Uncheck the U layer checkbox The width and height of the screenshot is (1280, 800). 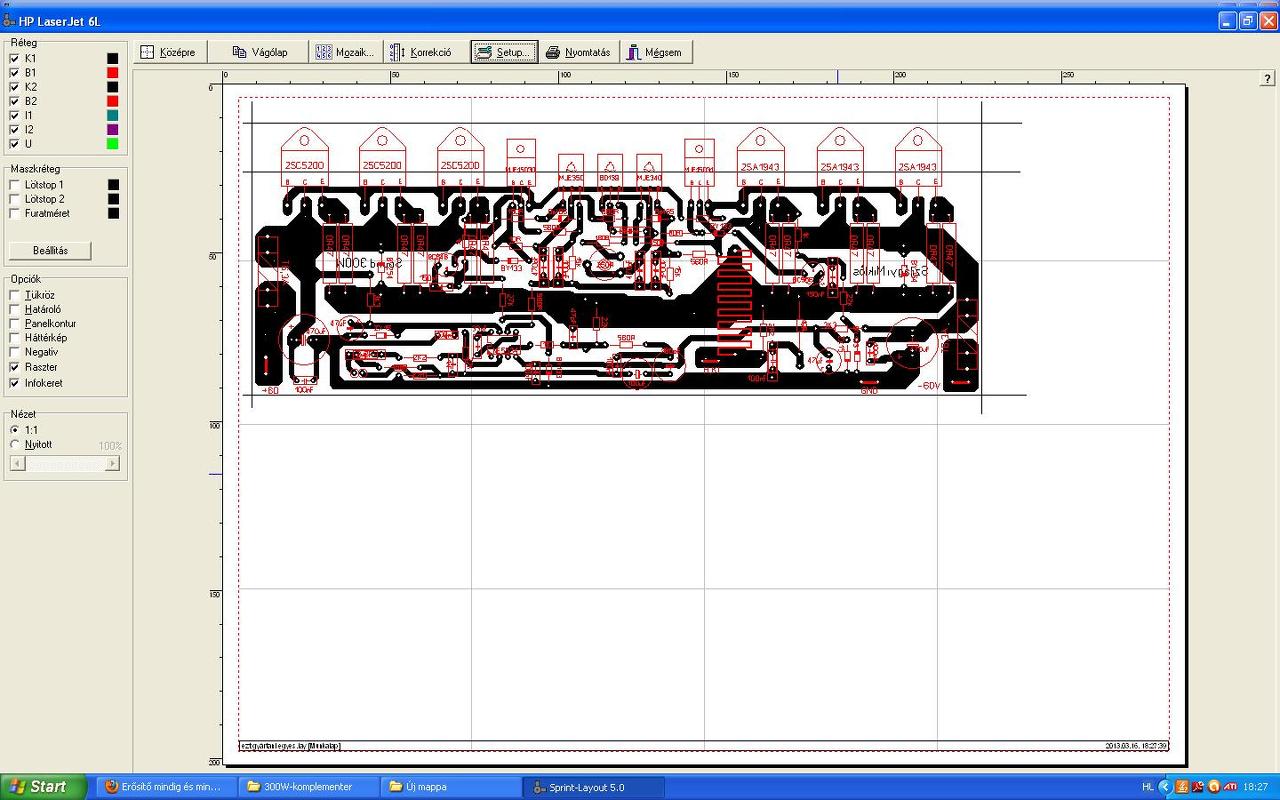pyautogui.click(x=14, y=144)
